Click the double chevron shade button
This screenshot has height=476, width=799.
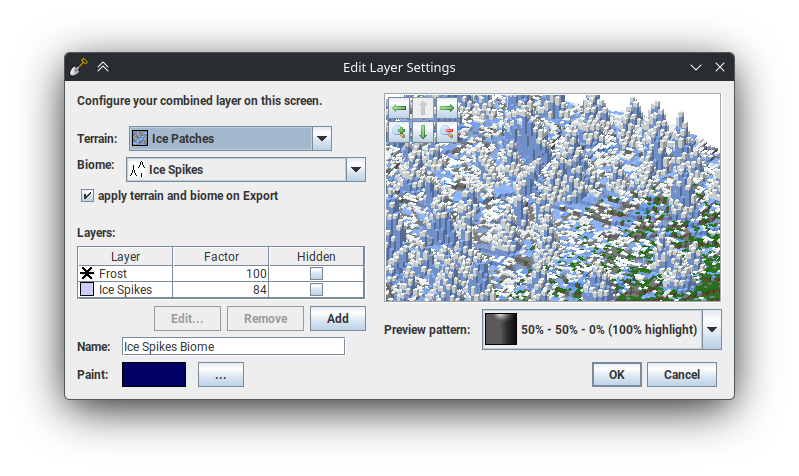pos(103,67)
